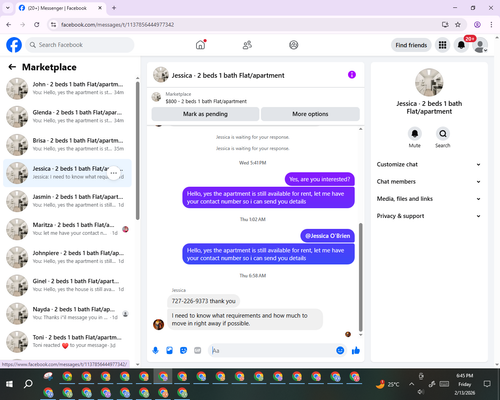Viewport: 500px width, 400px height.
Task: Click the '727-226-9373 thank you' message
Action: click(203, 301)
